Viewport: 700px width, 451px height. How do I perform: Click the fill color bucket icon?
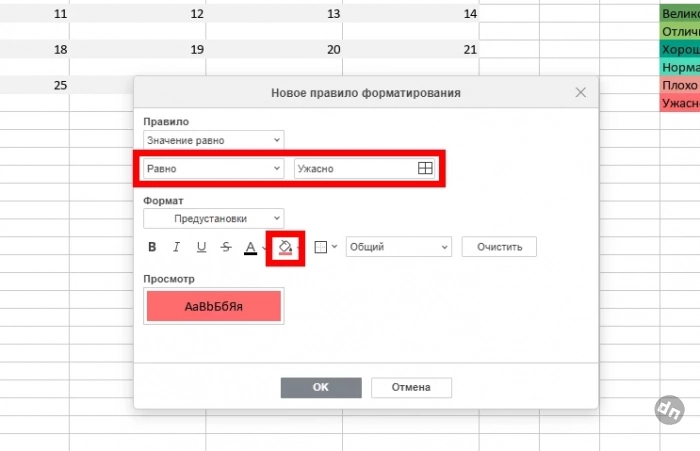point(284,247)
